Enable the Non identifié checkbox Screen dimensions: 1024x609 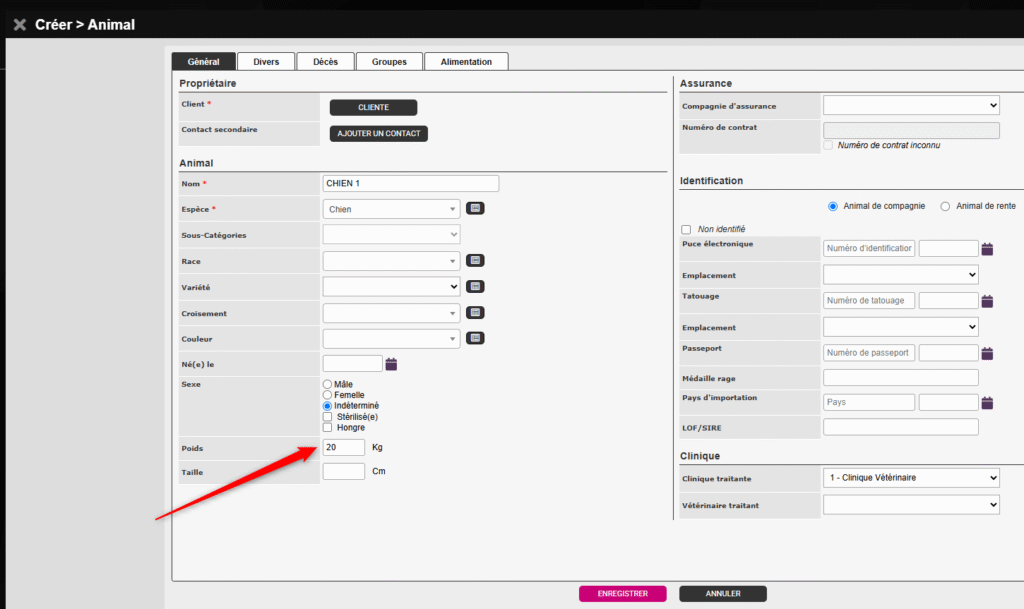click(686, 229)
